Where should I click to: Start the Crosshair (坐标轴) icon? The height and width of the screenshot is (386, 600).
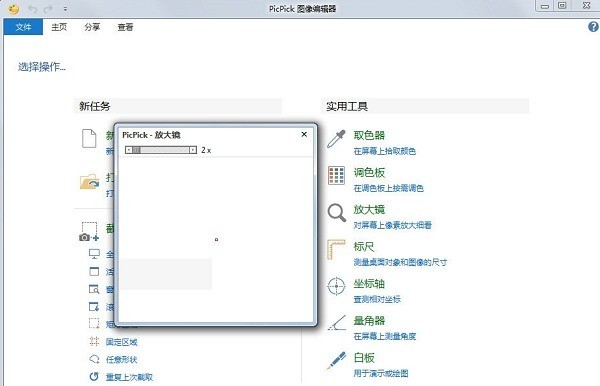pos(336,286)
